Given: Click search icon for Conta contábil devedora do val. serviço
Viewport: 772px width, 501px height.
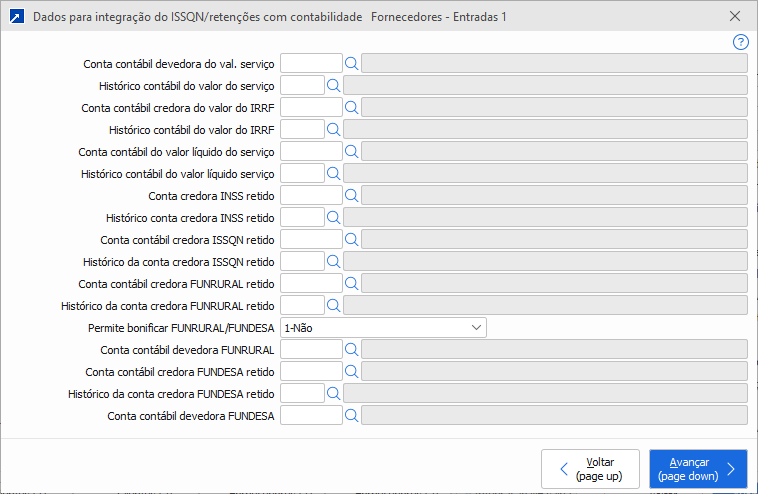Looking at the screenshot, I should pyautogui.click(x=352, y=63).
